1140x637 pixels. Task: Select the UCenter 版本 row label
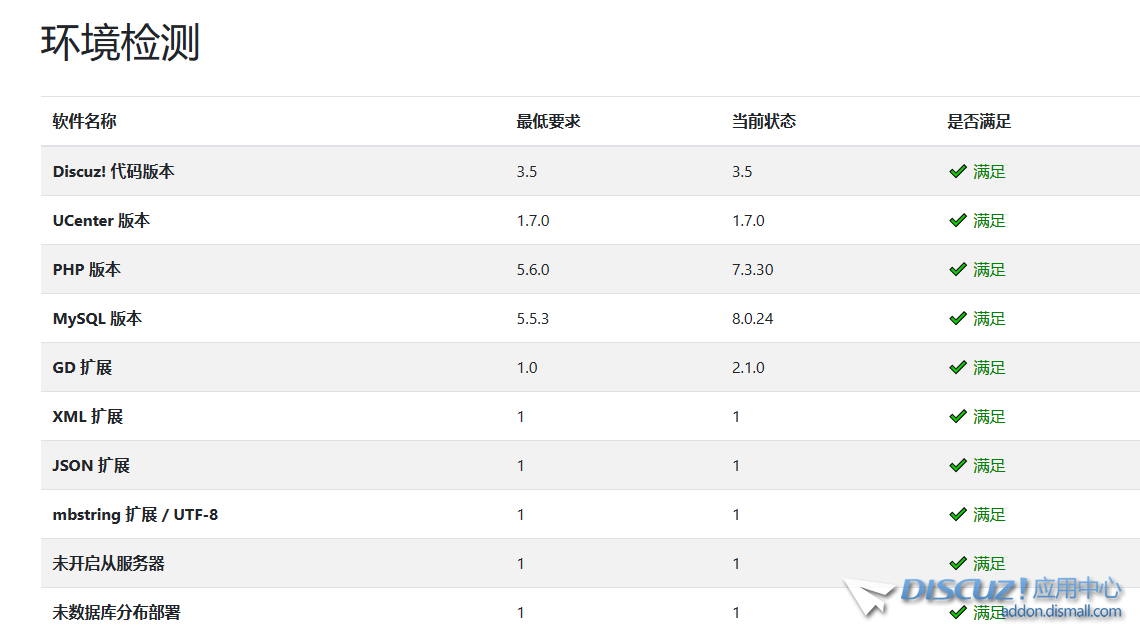tap(101, 220)
